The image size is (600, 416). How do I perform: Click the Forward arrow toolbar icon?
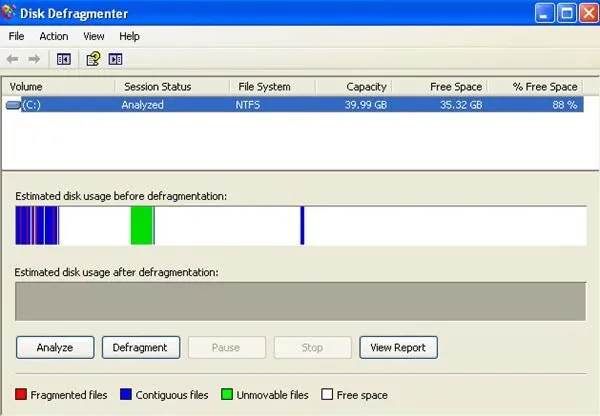pyautogui.click(x=34, y=59)
